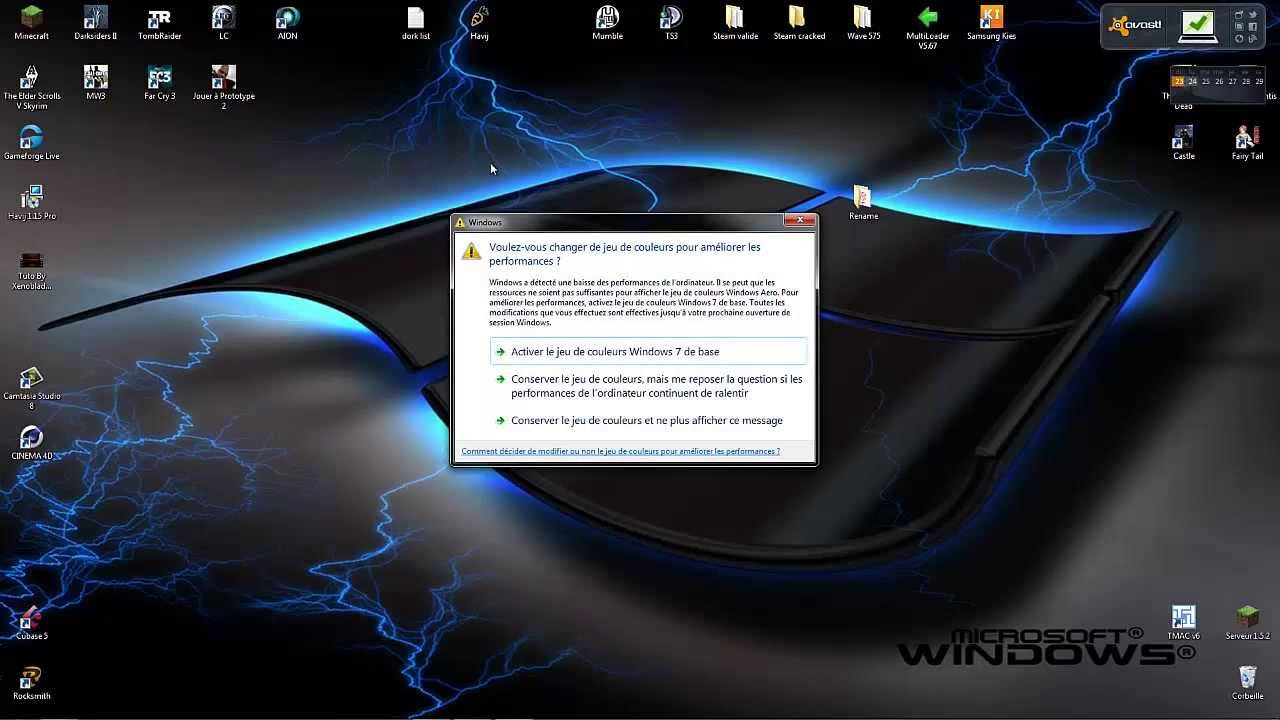
Task: Close the Windows performance dialog
Action: point(798,220)
